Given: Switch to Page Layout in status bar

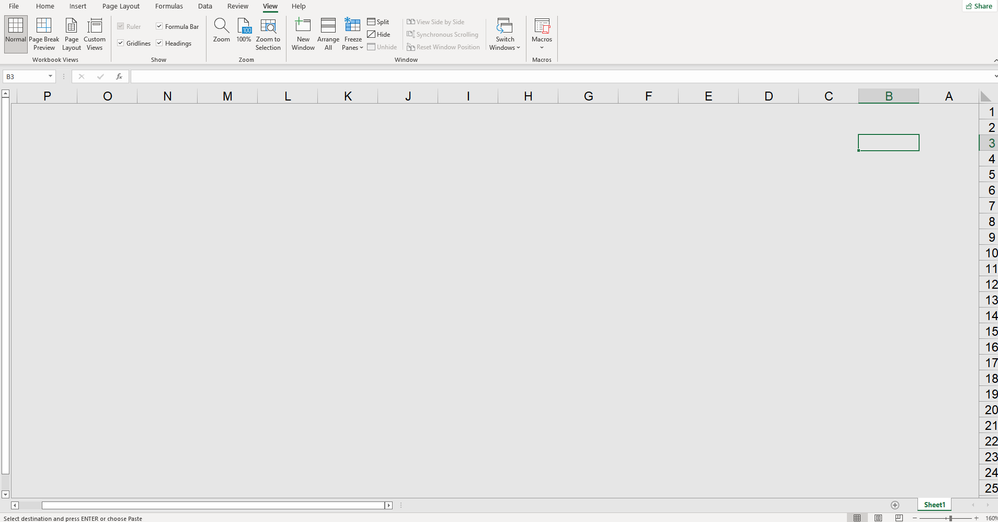Looking at the screenshot, I should [x=878, y=518].
